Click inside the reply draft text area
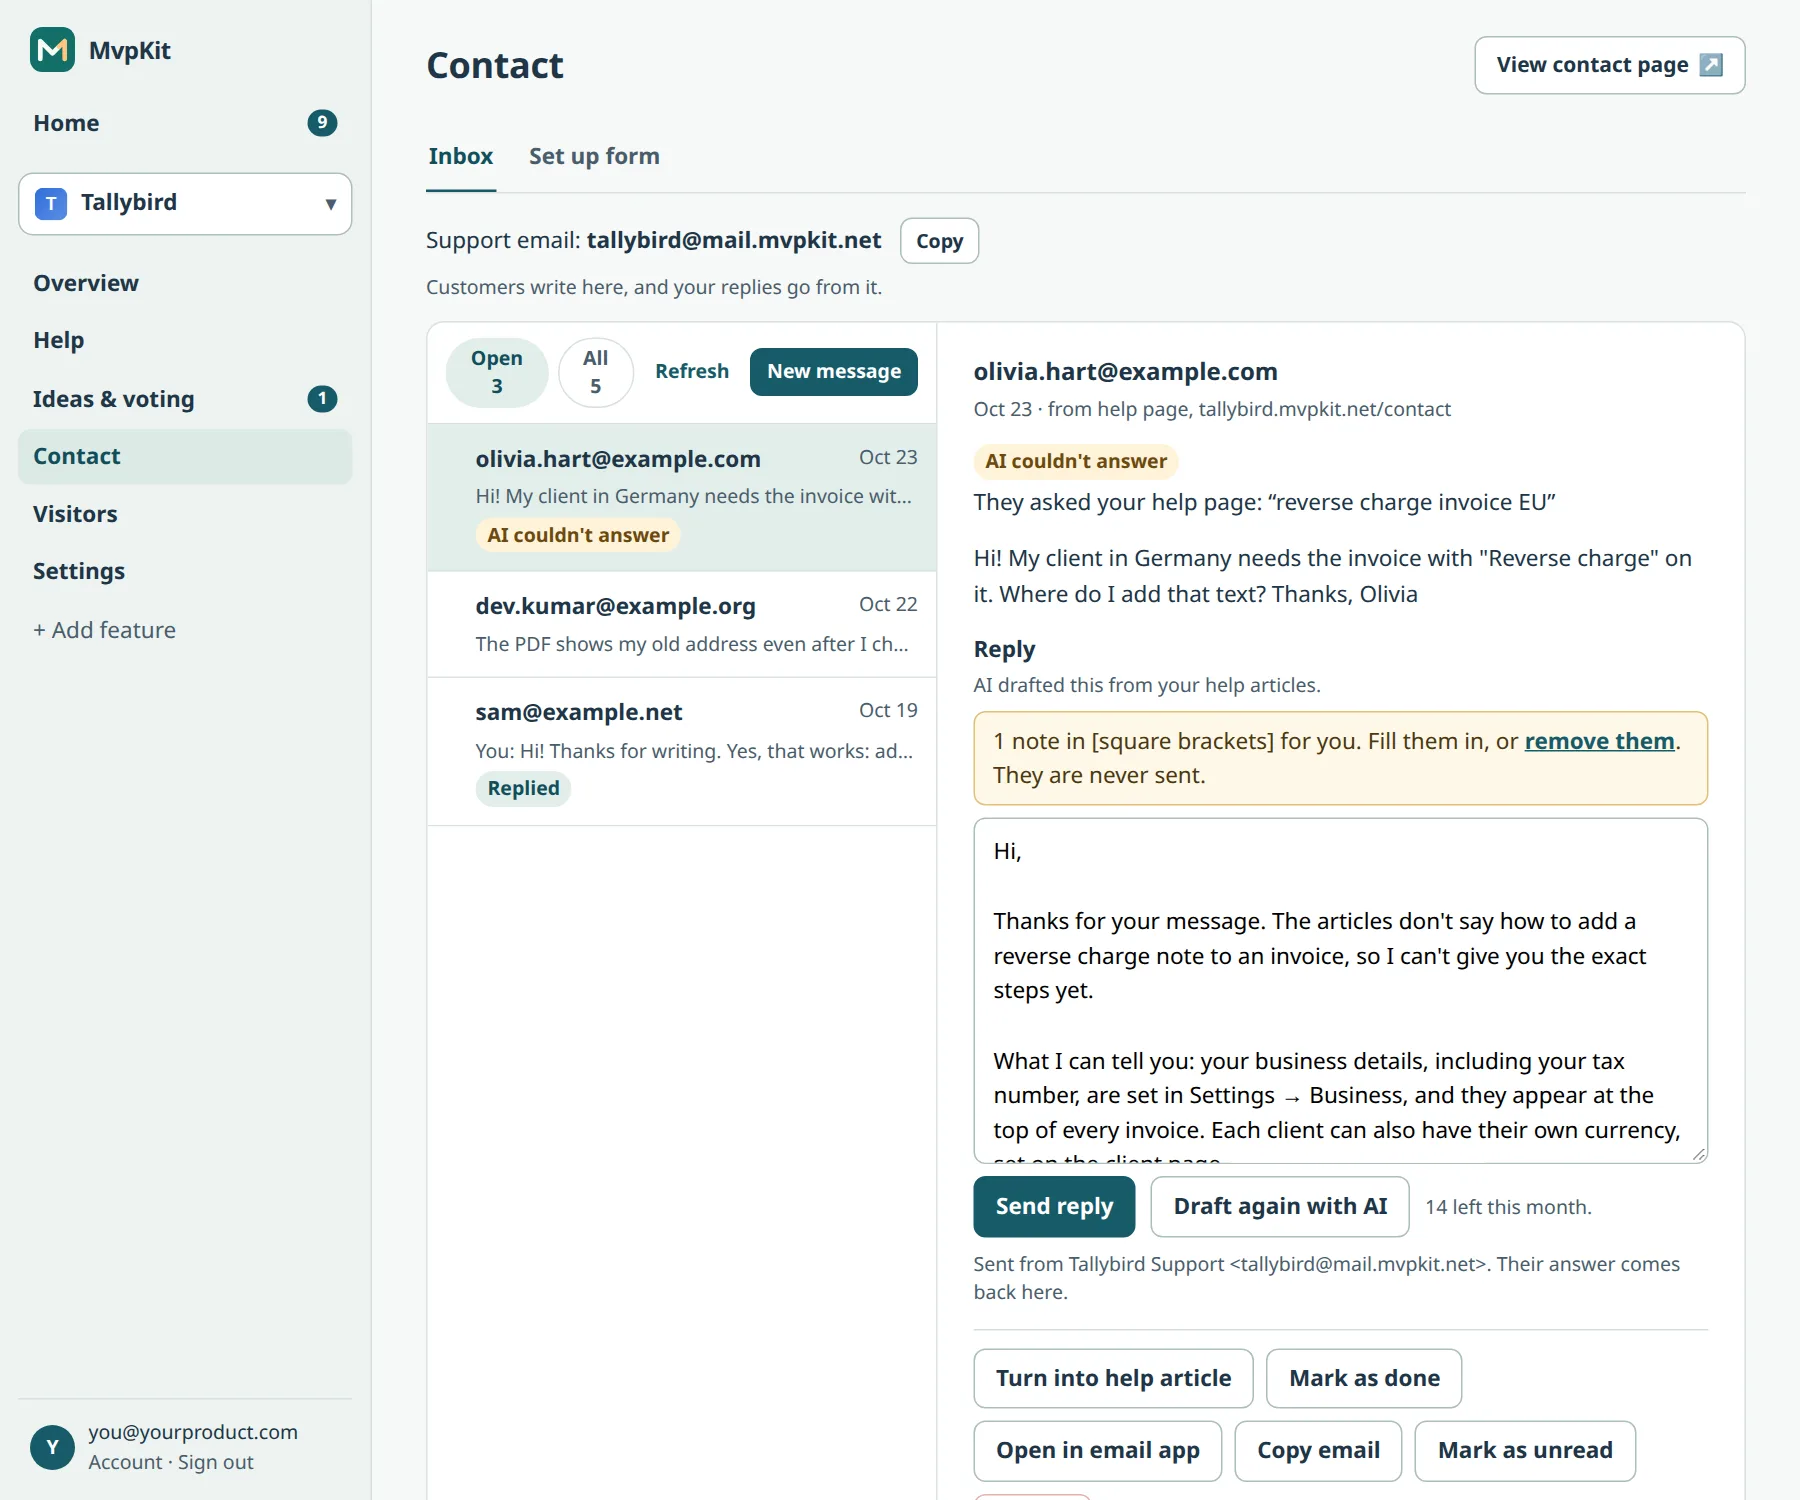1800x1500 pixels. (x=1340, y=991)
